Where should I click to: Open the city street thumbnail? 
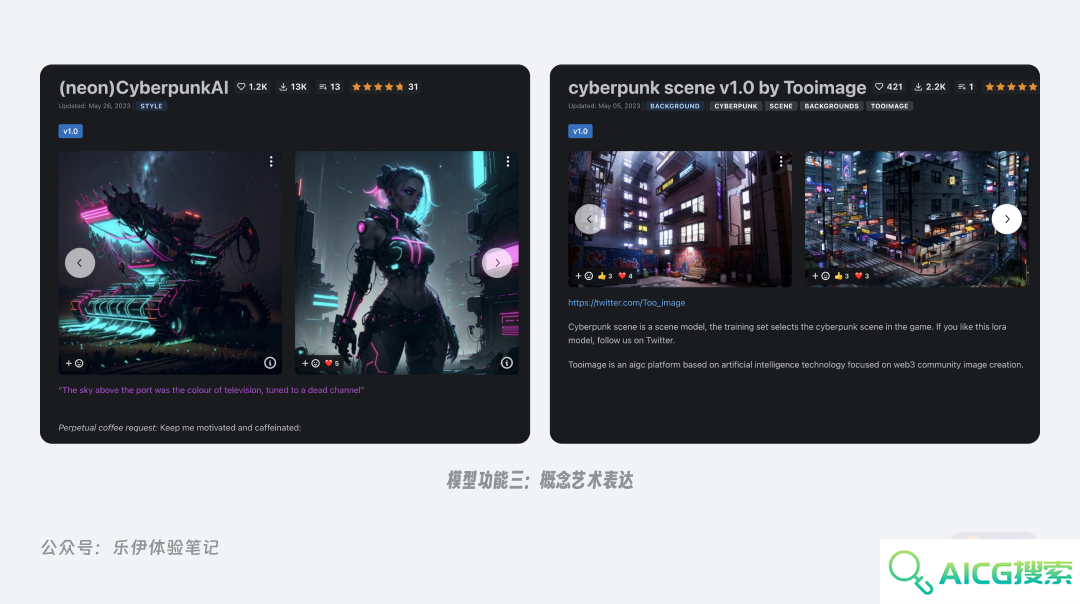916,218
